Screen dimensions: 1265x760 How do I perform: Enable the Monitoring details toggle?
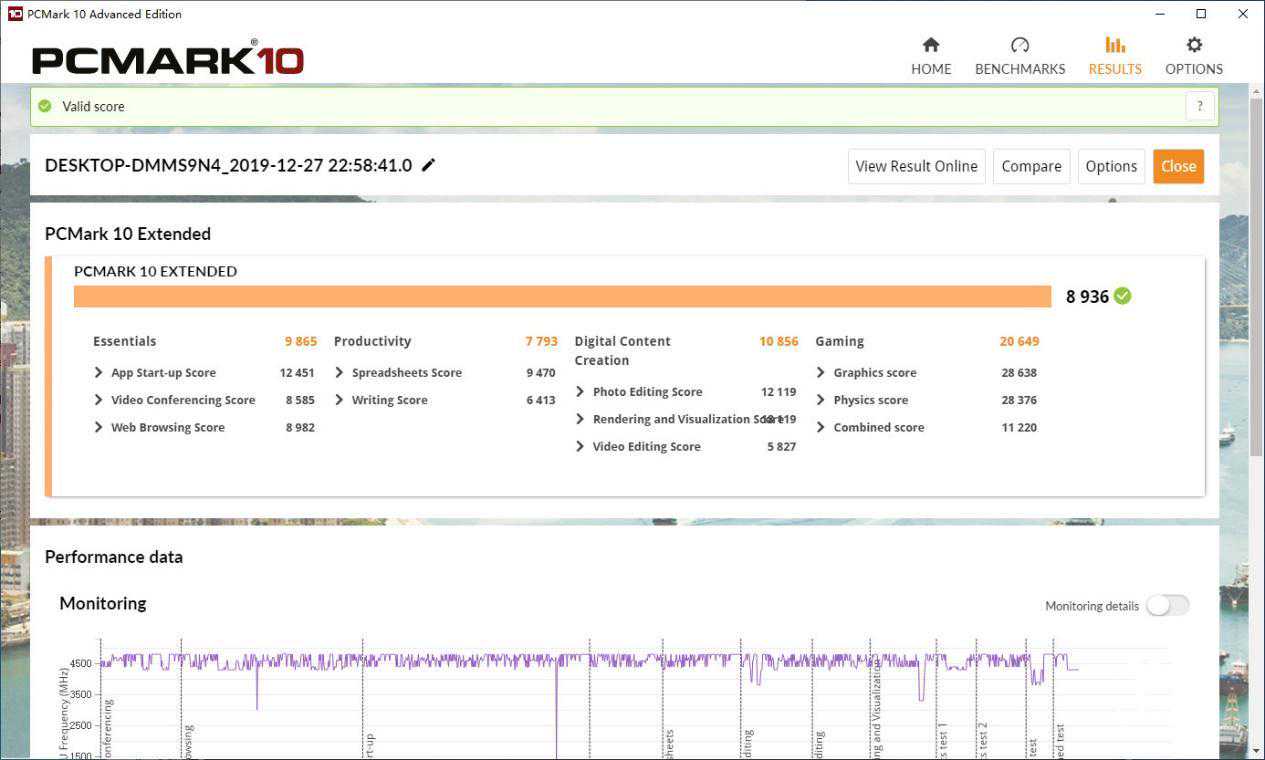click(1167, 605)
